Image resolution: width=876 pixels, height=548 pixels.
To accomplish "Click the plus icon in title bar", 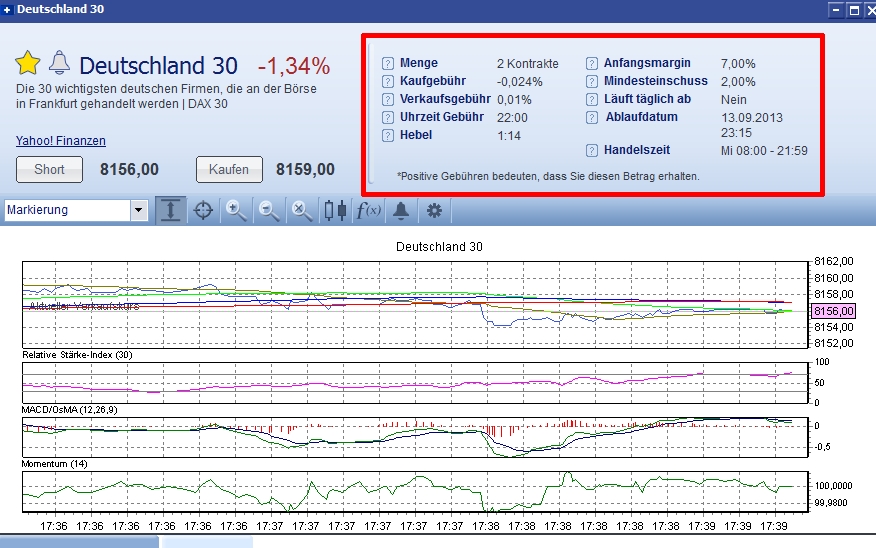I will click(7, 9).
